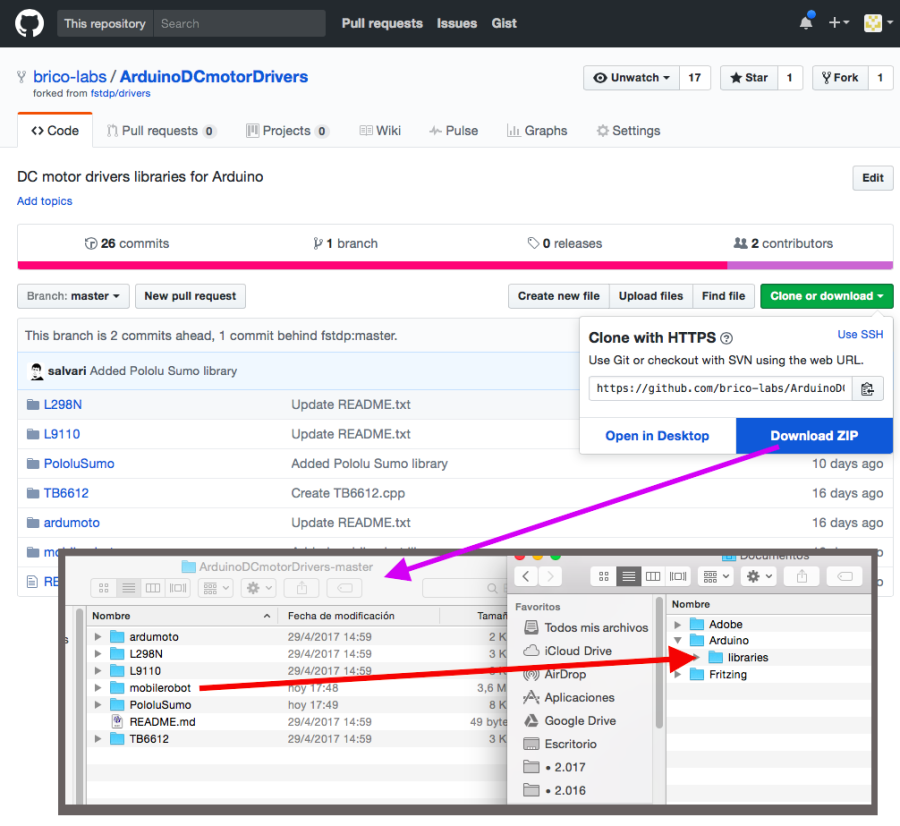
Task: Collapse the Arduino folder in Documentos
Action: click(x=679, y=641)
